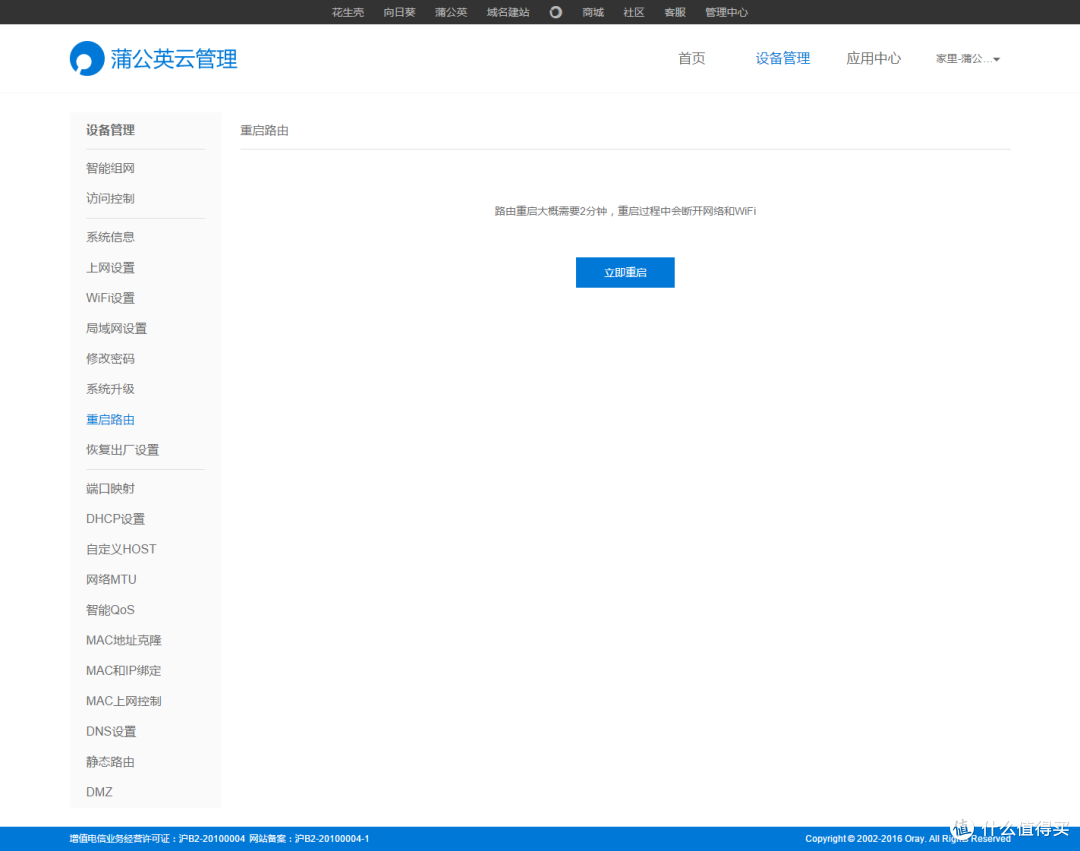
Task: Select 局域网设置 in sidebar
Action: [x=116, y=328]
